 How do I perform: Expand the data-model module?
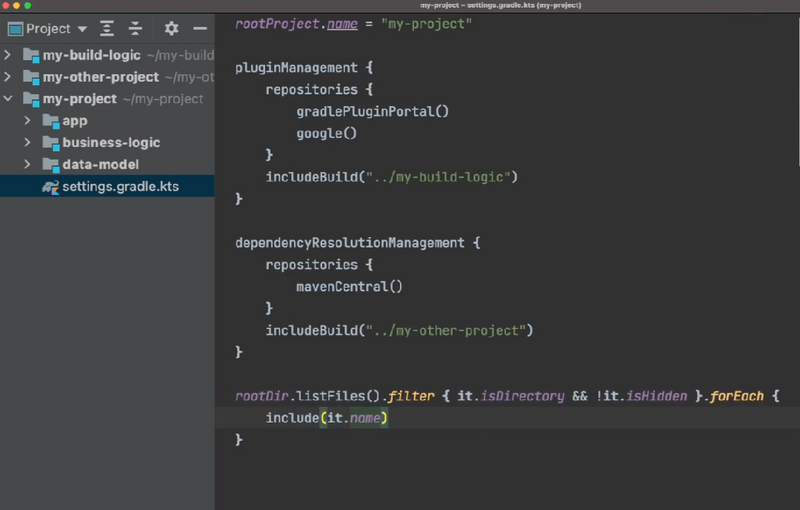tap(28, 164)
